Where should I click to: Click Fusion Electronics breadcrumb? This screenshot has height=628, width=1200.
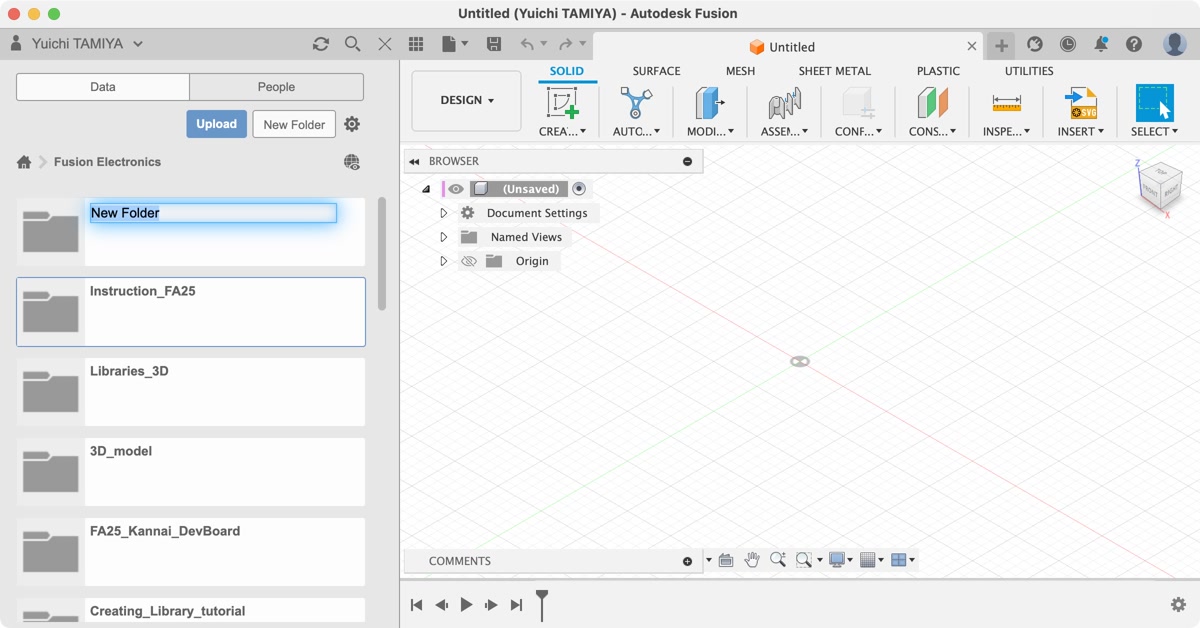[x=107, y=162]
